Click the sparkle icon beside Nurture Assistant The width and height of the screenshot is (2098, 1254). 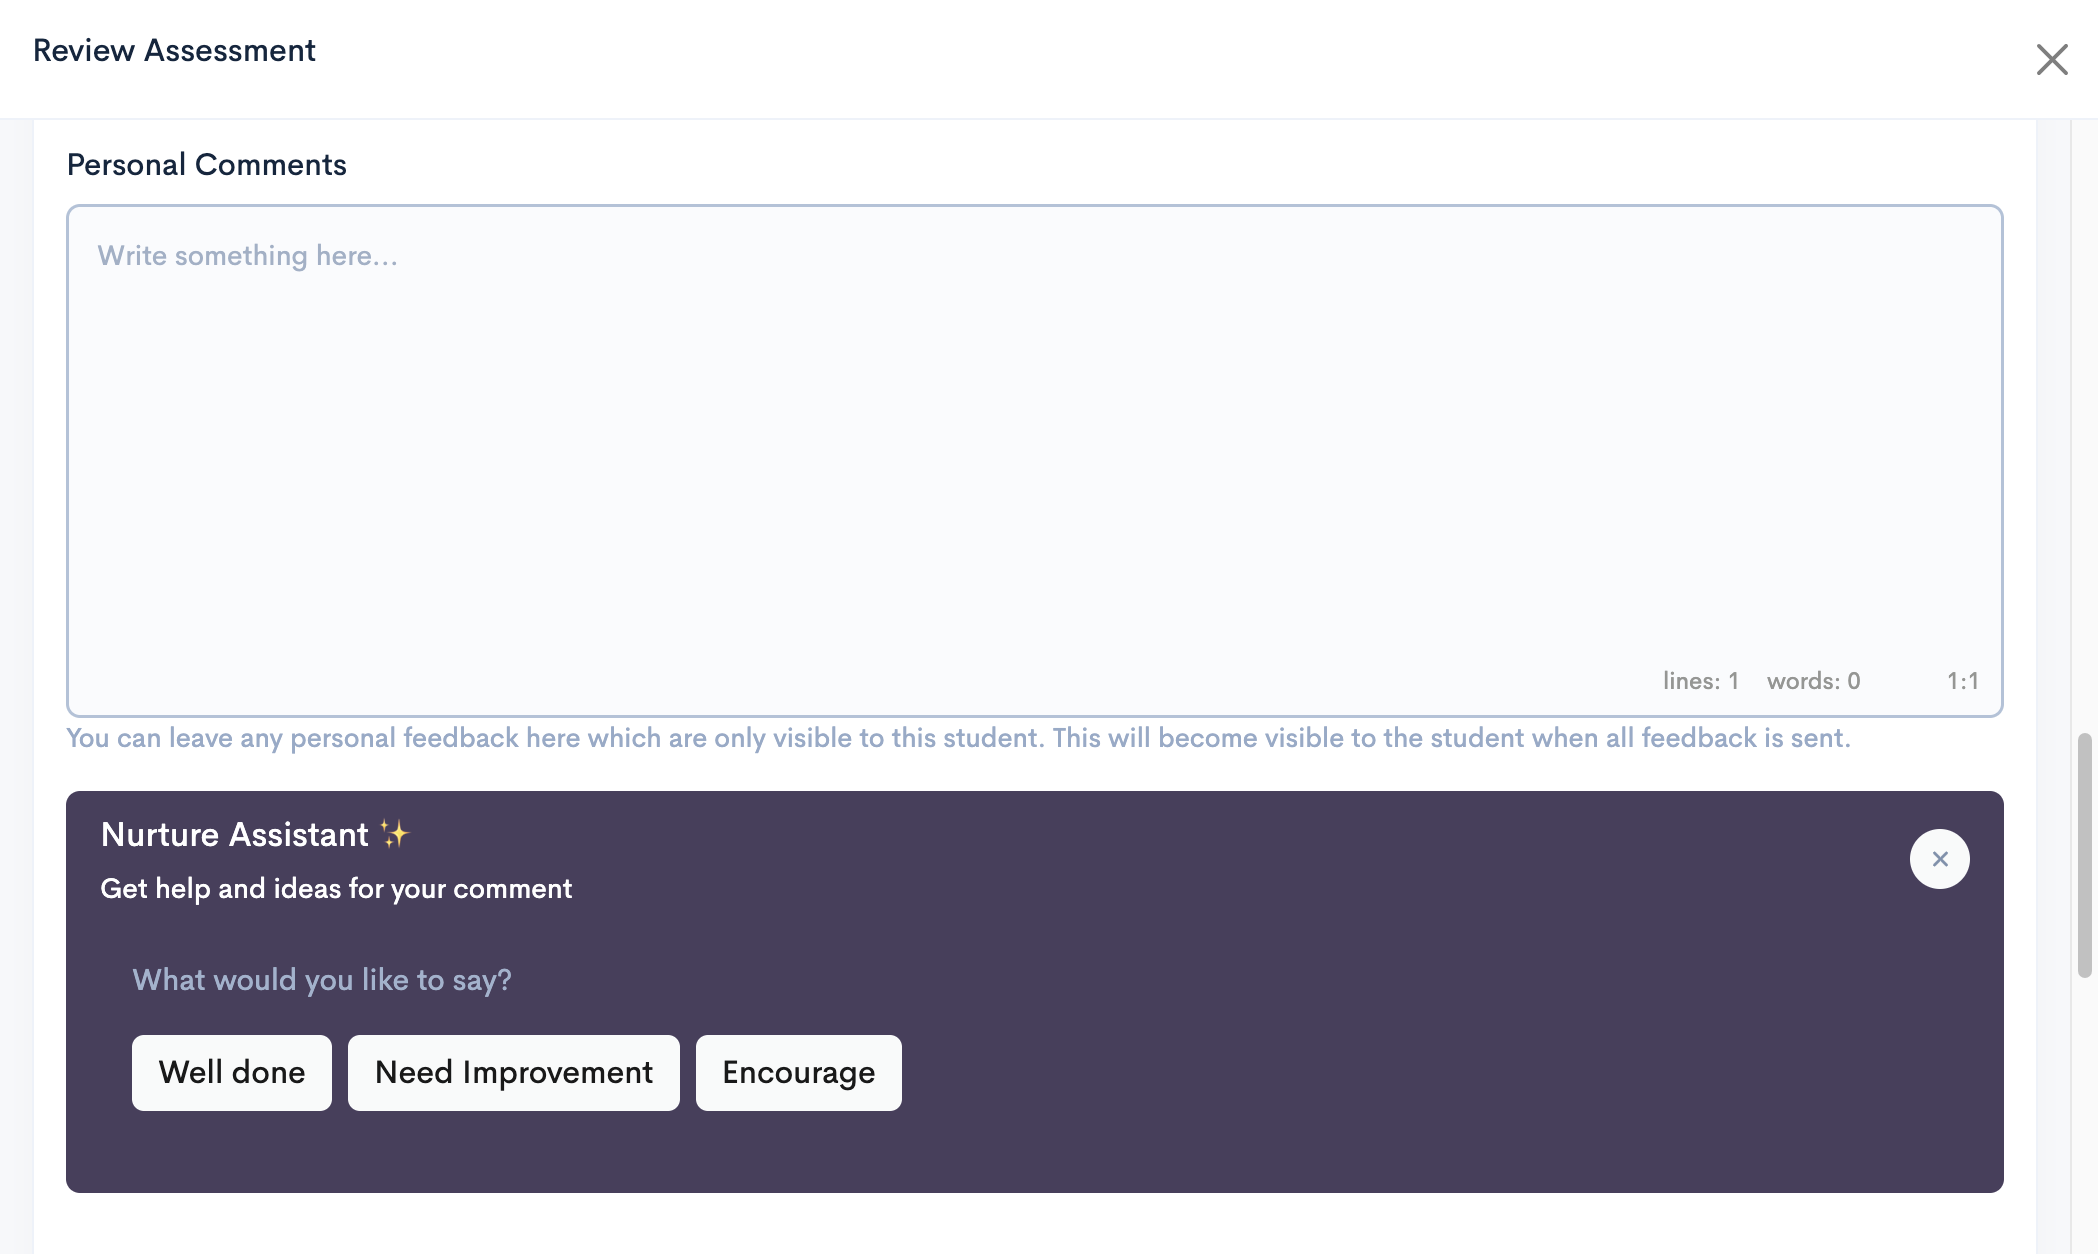[x=395, y=834]
